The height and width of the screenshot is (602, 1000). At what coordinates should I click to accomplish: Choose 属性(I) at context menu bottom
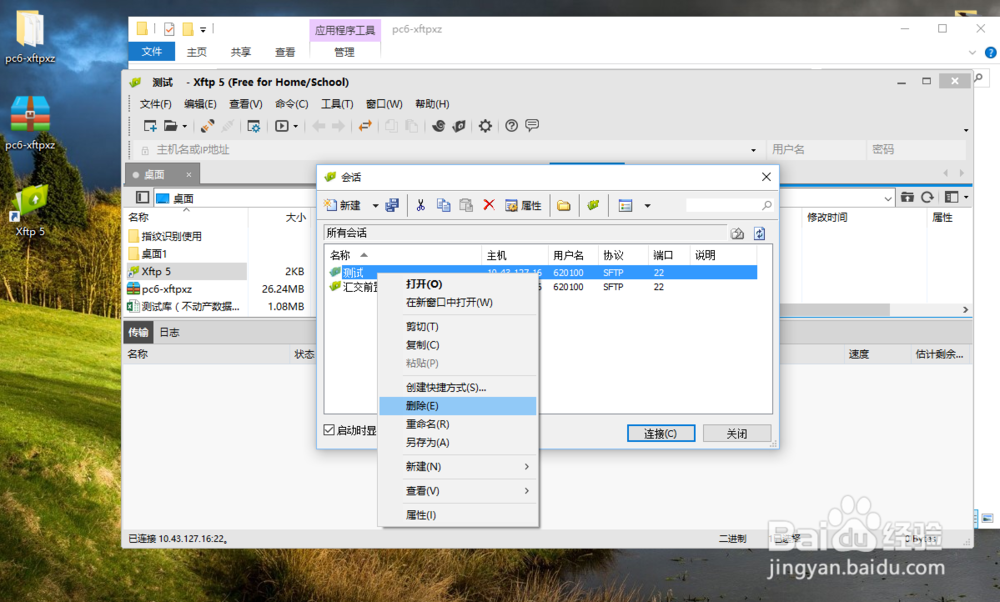(x=459, y=515)
